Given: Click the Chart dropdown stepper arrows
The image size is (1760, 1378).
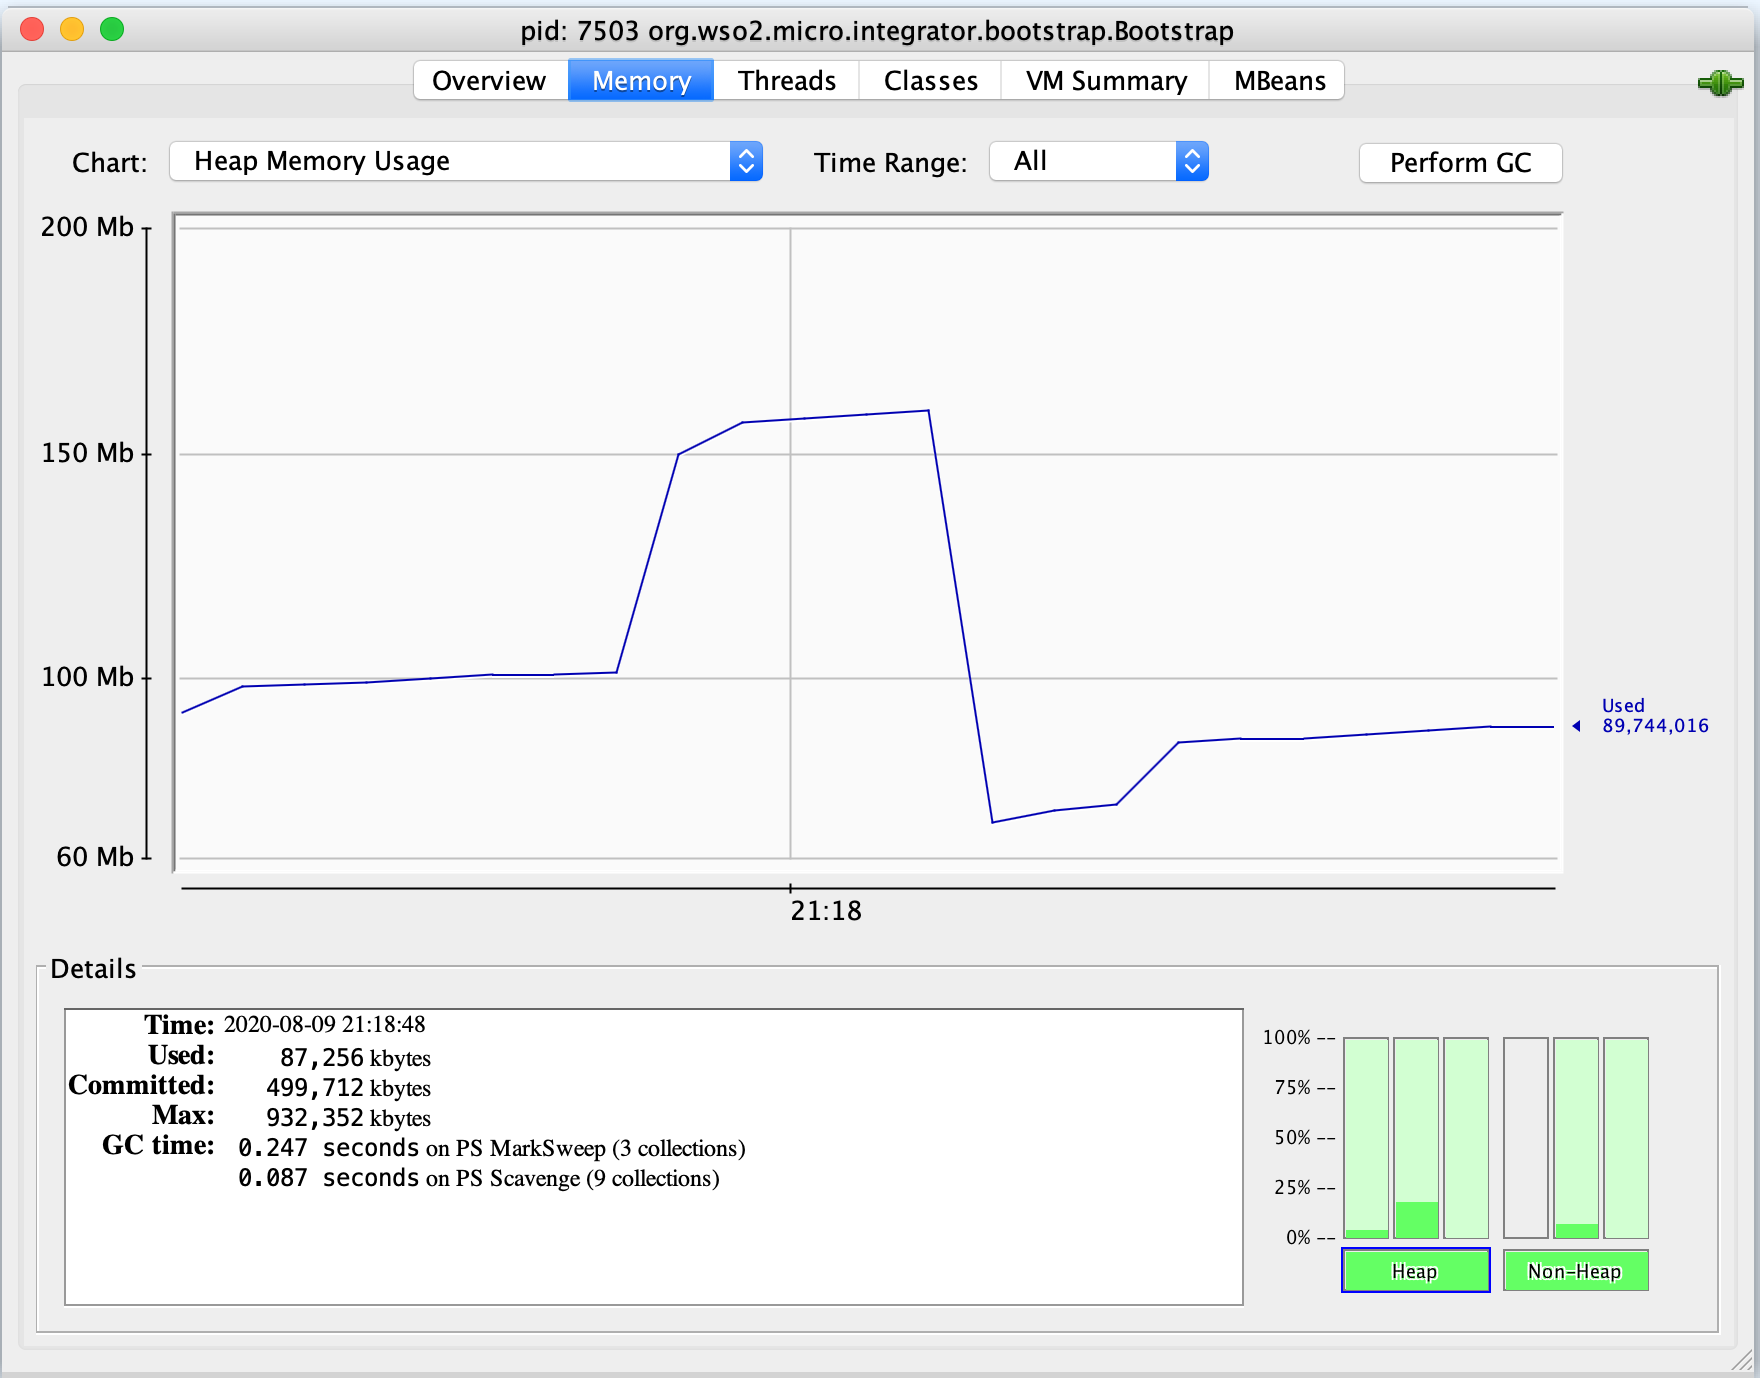Looking at the screenshot, I should pyautogui.click(x=745, y=161).
